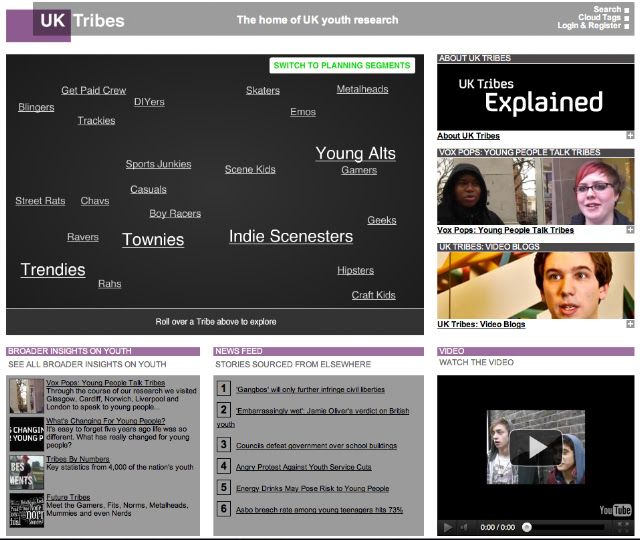Open the Video Blogs thumbnail image
The image size is (640, 540).
(x=536, y=285)
